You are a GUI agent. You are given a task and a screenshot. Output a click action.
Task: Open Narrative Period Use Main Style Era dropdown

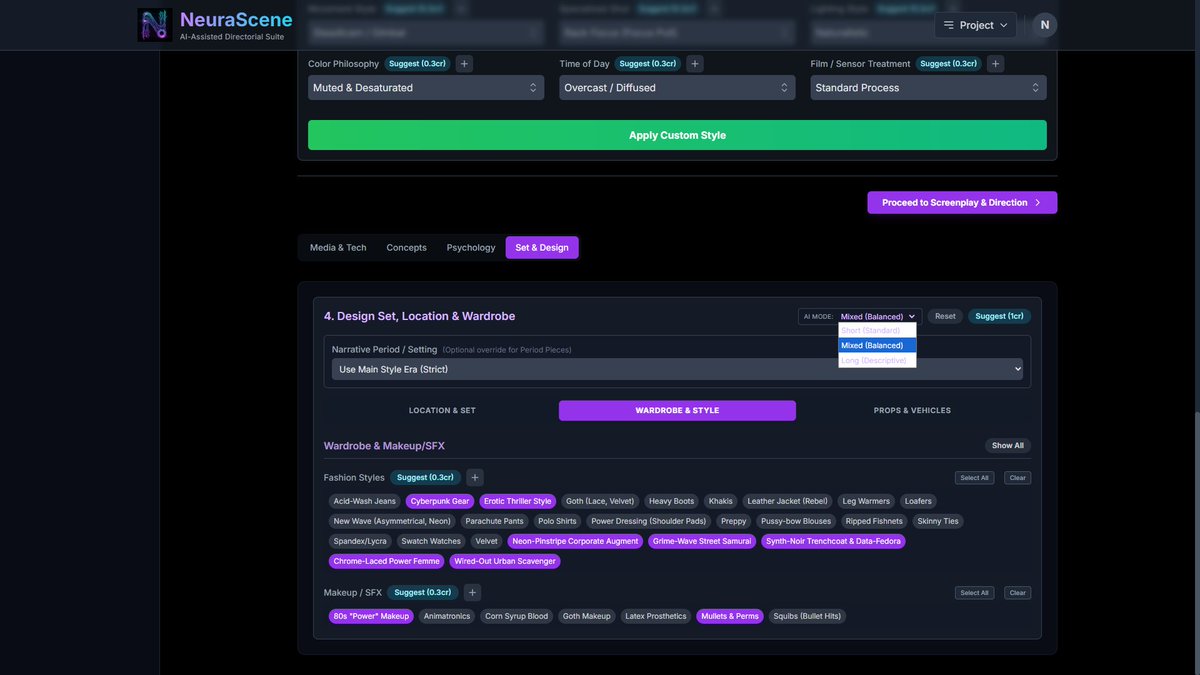677,369
